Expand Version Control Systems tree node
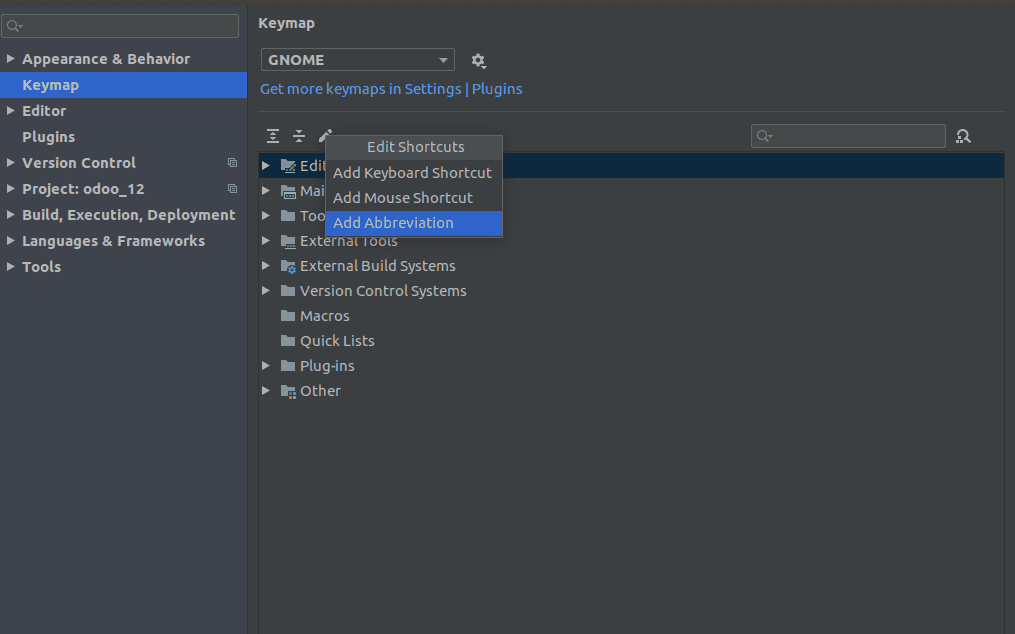The height and width of the screenshot is (634, 1015). click(x=265, y=291)
